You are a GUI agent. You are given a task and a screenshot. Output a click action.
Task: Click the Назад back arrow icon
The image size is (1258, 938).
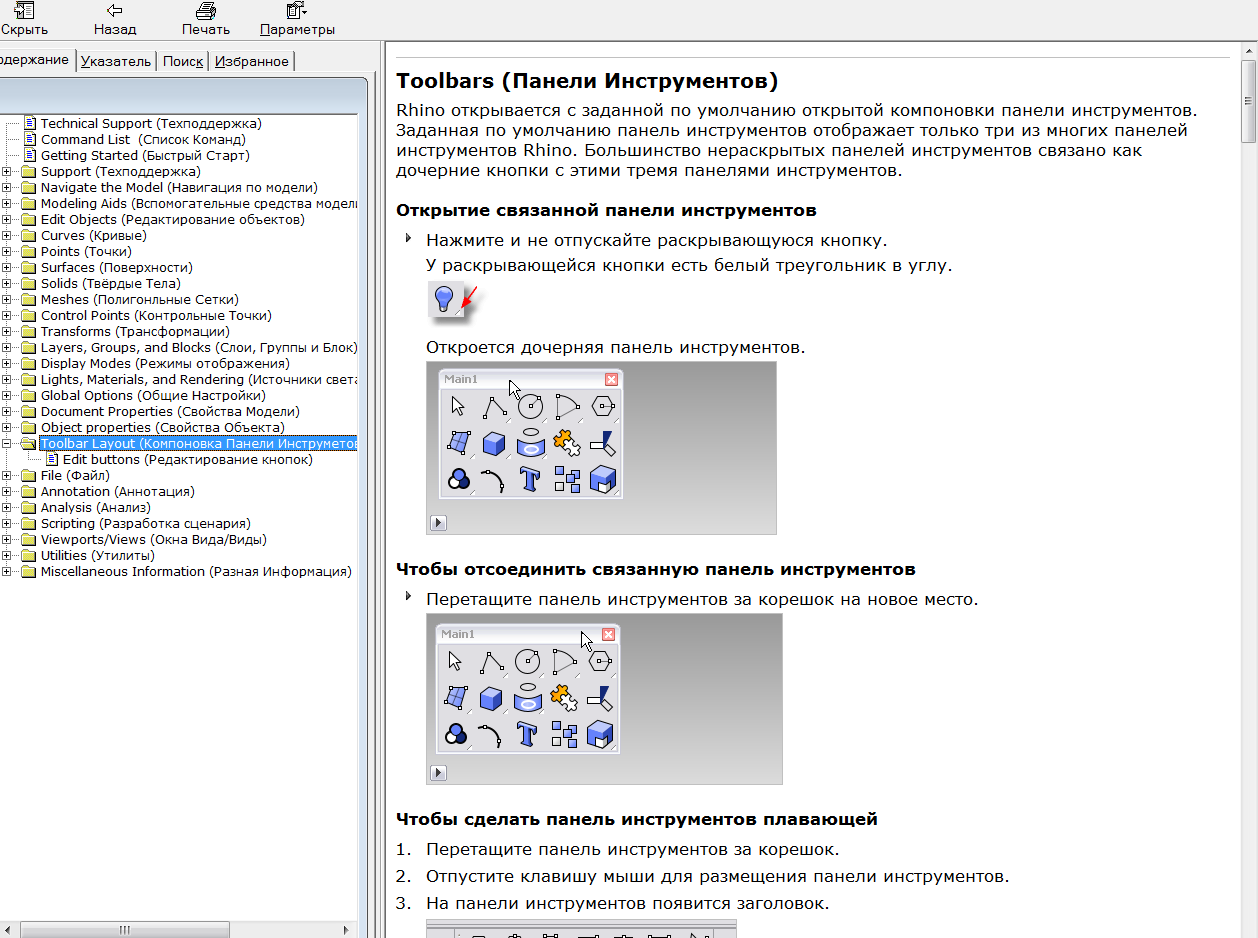pos(115,11)
